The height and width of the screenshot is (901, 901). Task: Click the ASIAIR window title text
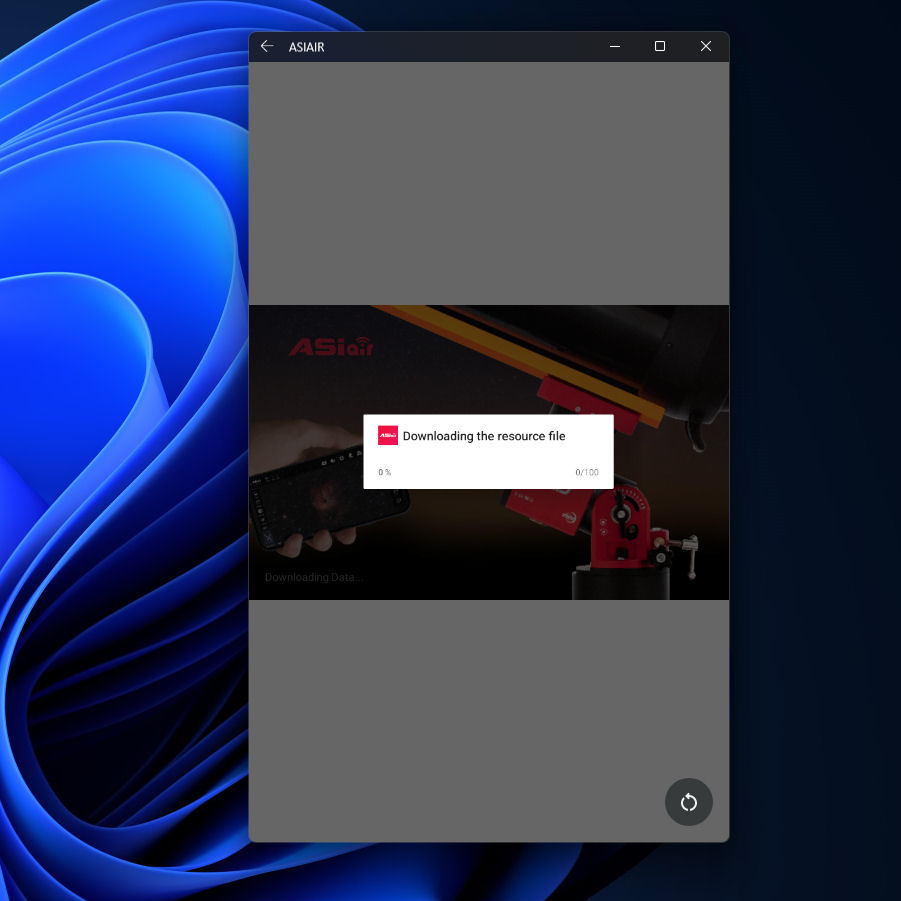click(306, 47)
